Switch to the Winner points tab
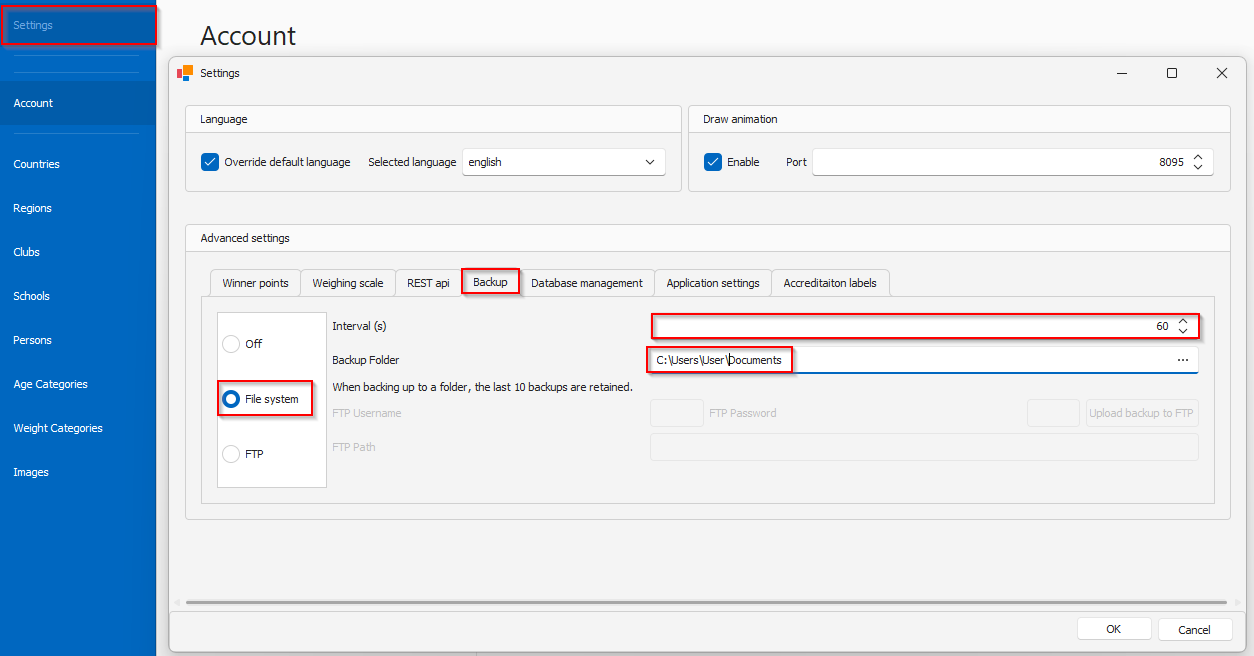 (255, 283)
